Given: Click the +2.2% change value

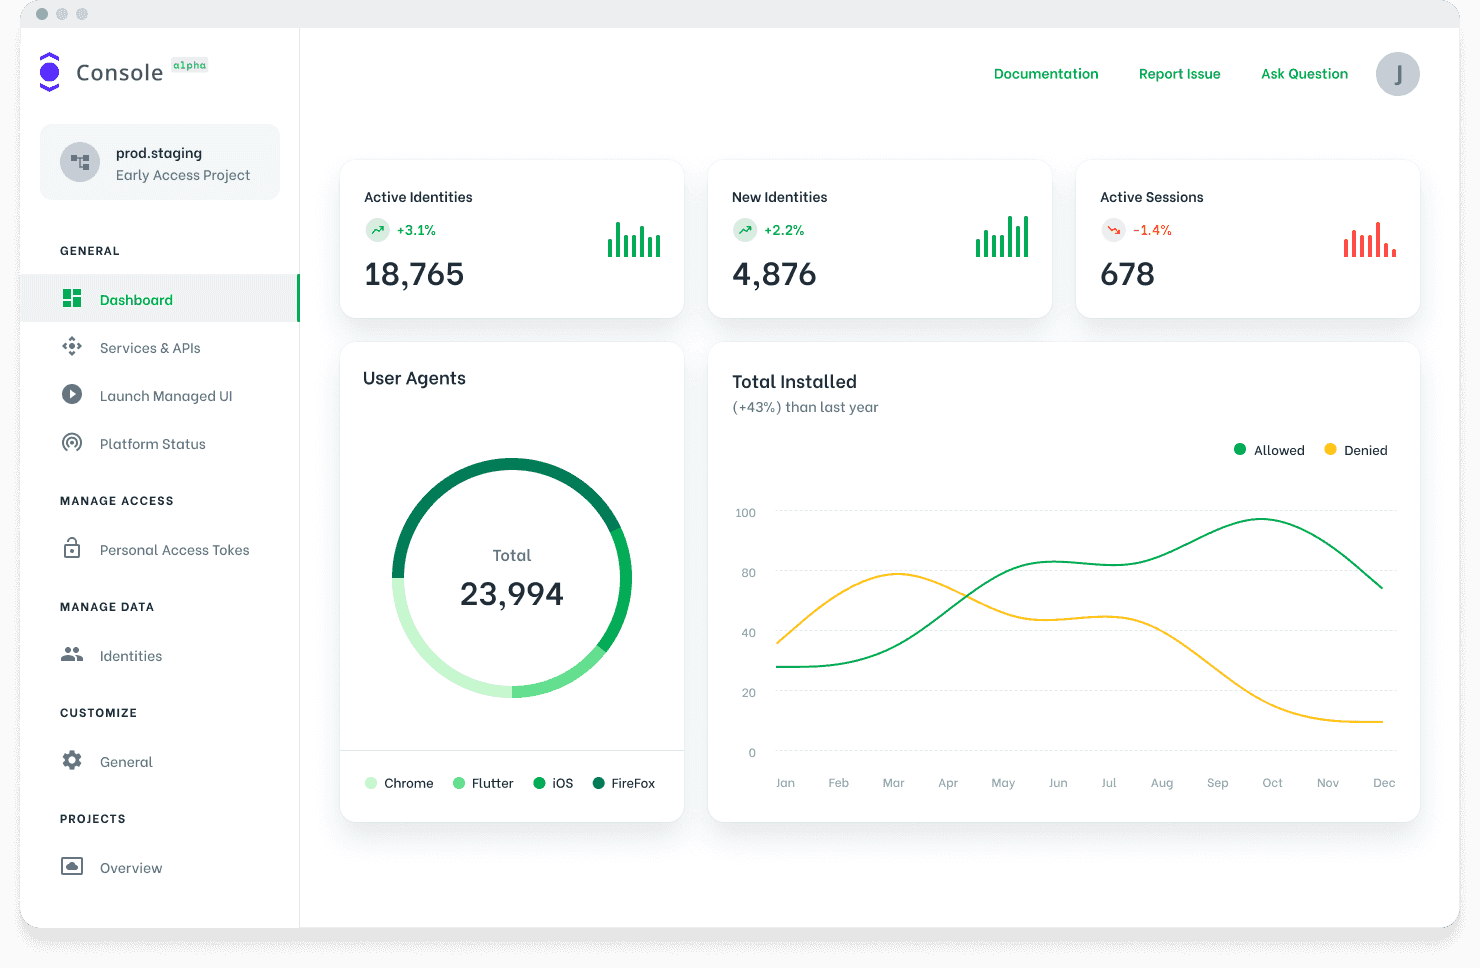Looking at the screenshot, I should pyautogui.click(x=784, y=230).
